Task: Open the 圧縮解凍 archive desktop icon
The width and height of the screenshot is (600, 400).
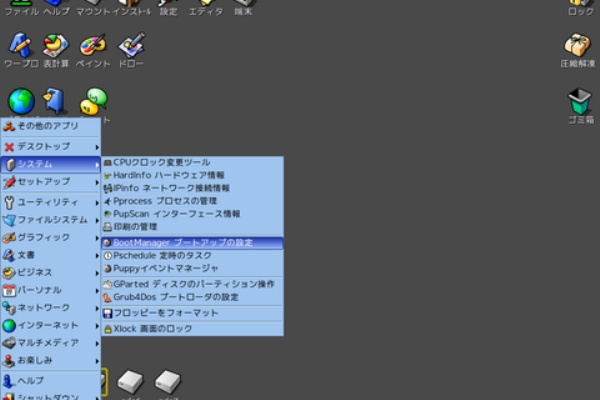Action: 578,48
